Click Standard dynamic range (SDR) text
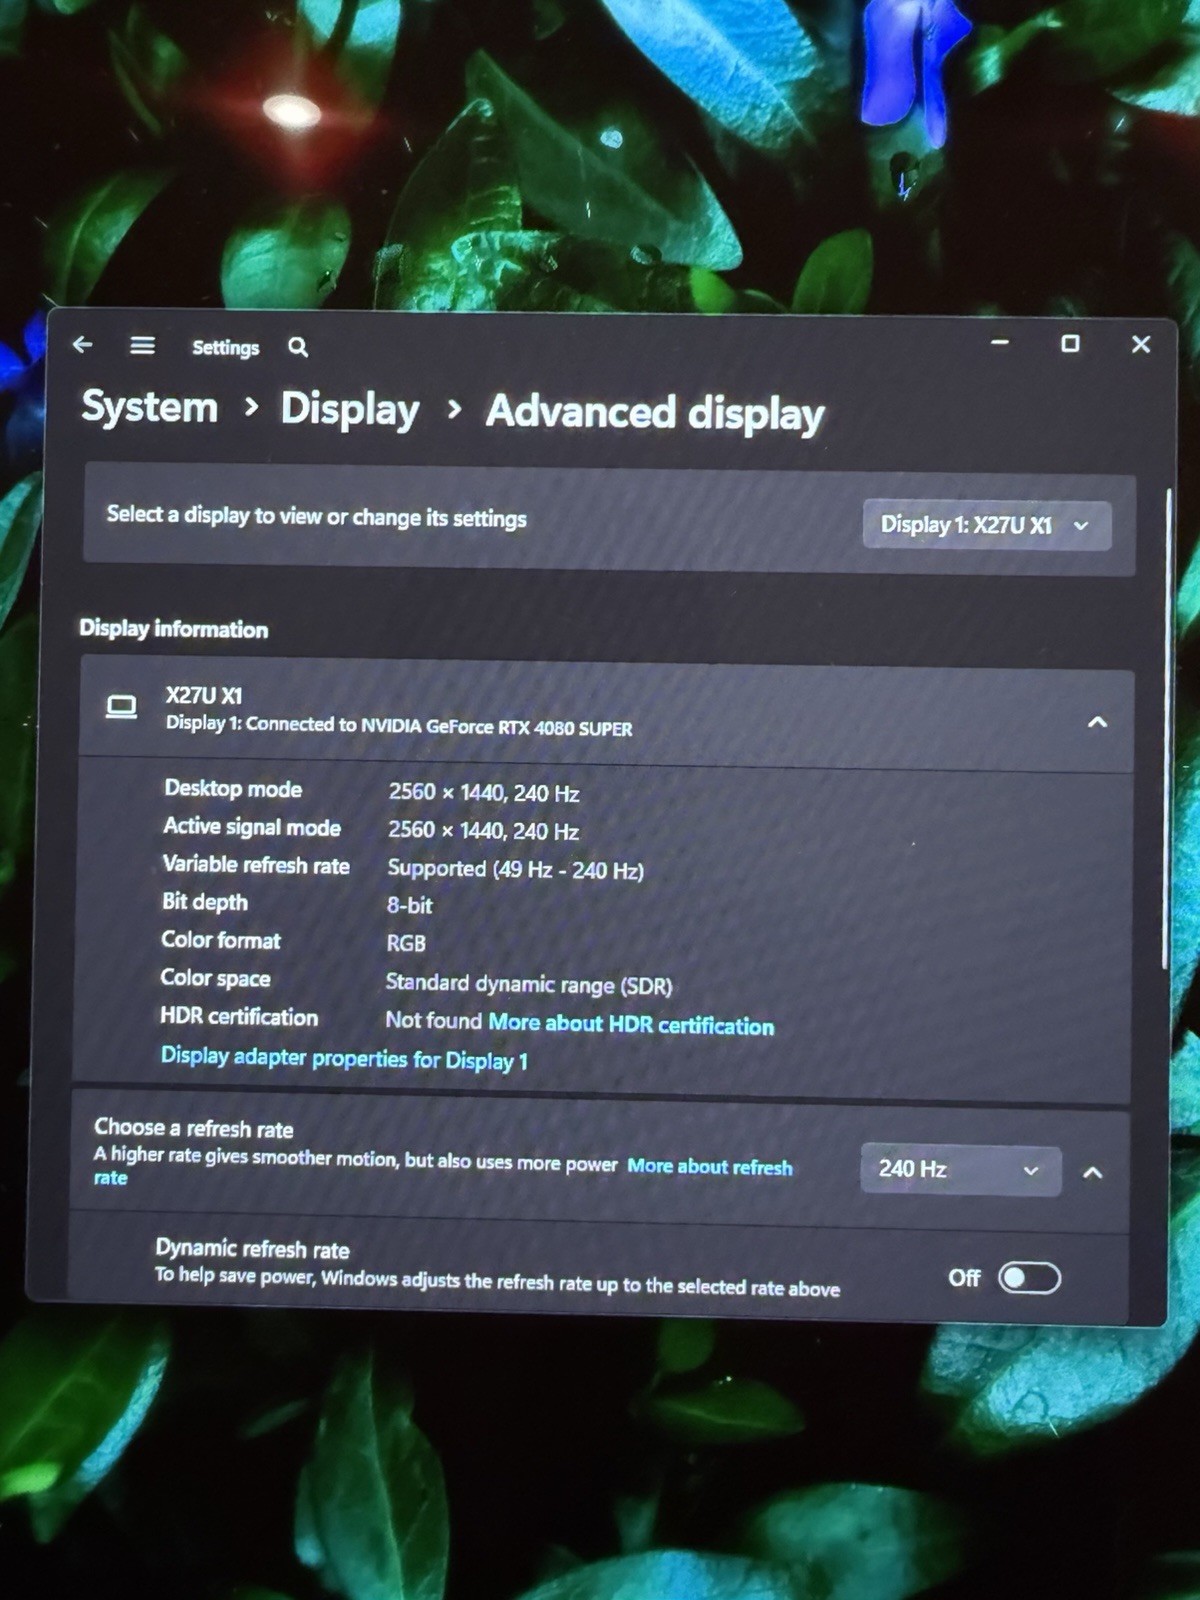The image size is (1200, 1600). pos(529,984)
